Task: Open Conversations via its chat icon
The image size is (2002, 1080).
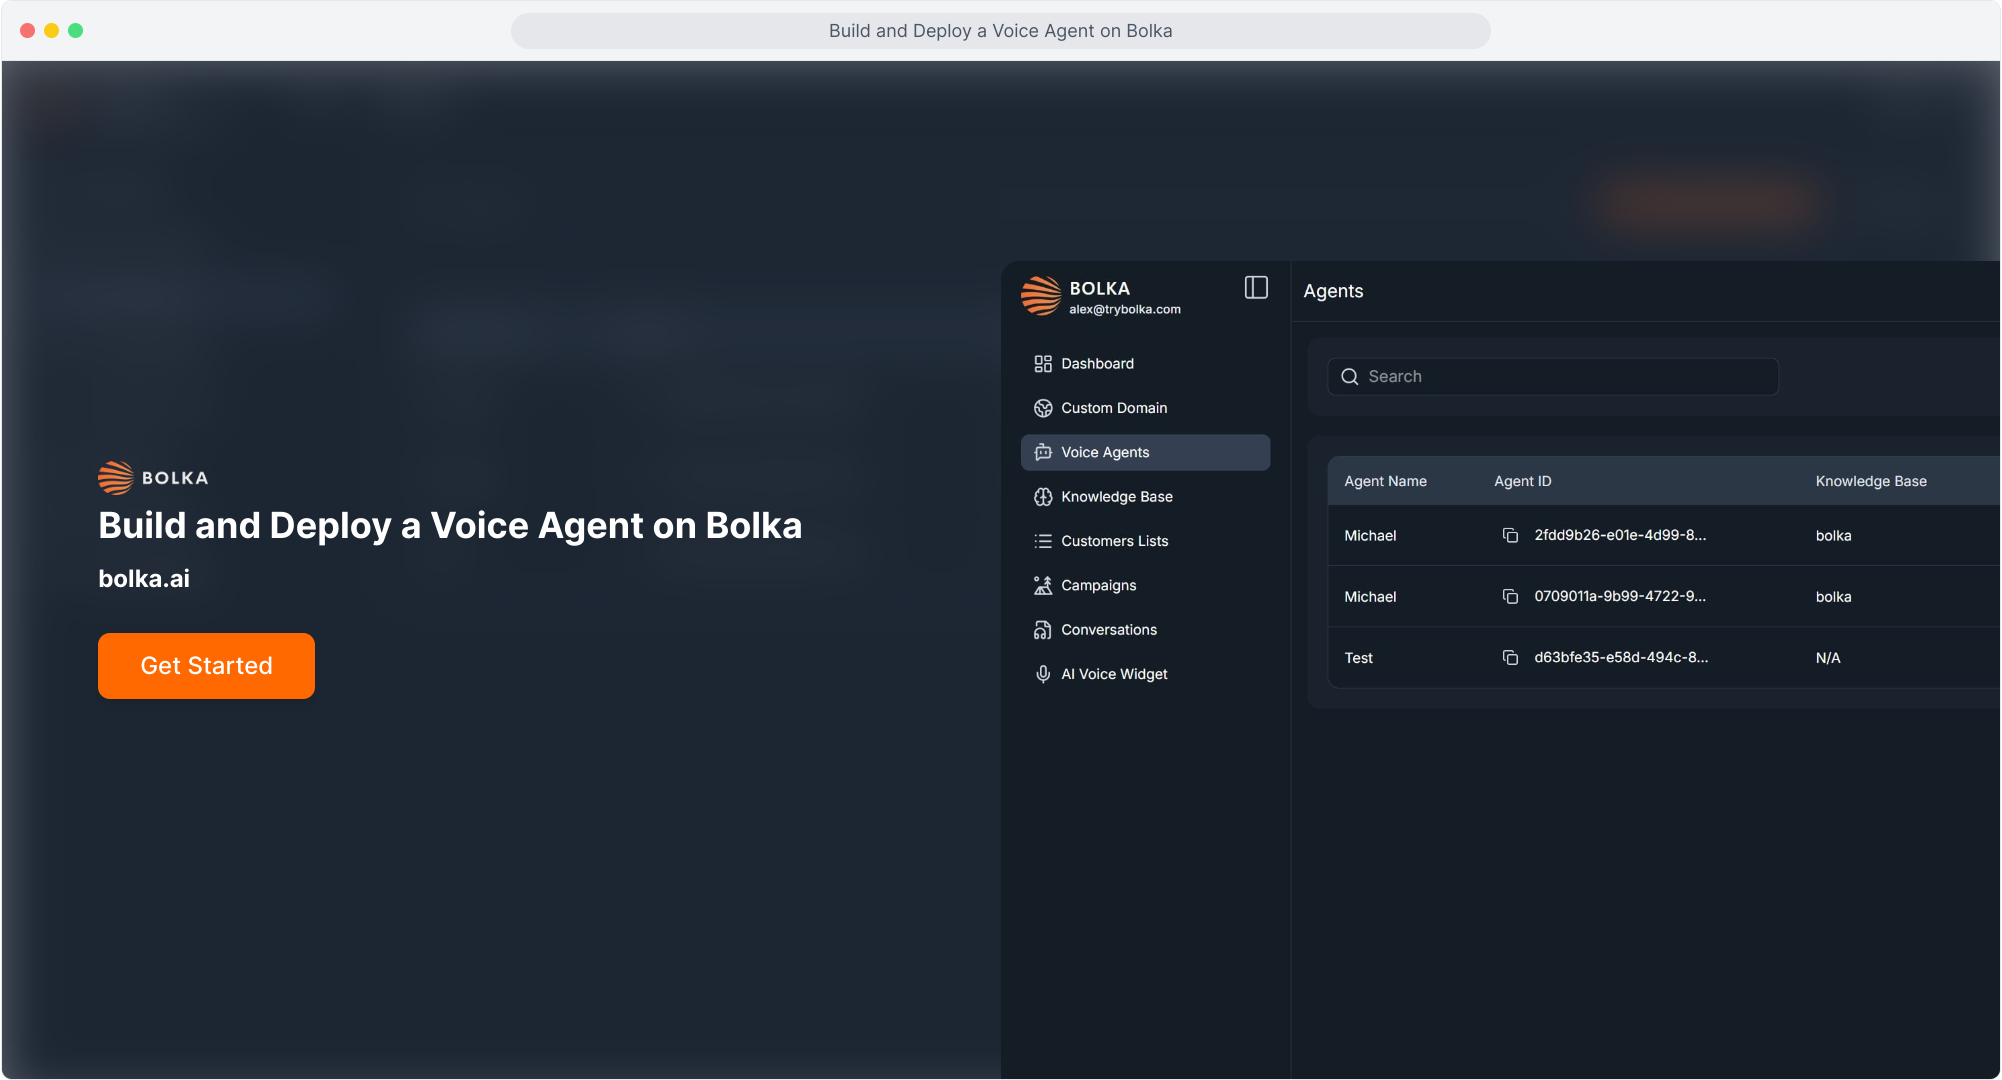Action: pos(1043,629)
